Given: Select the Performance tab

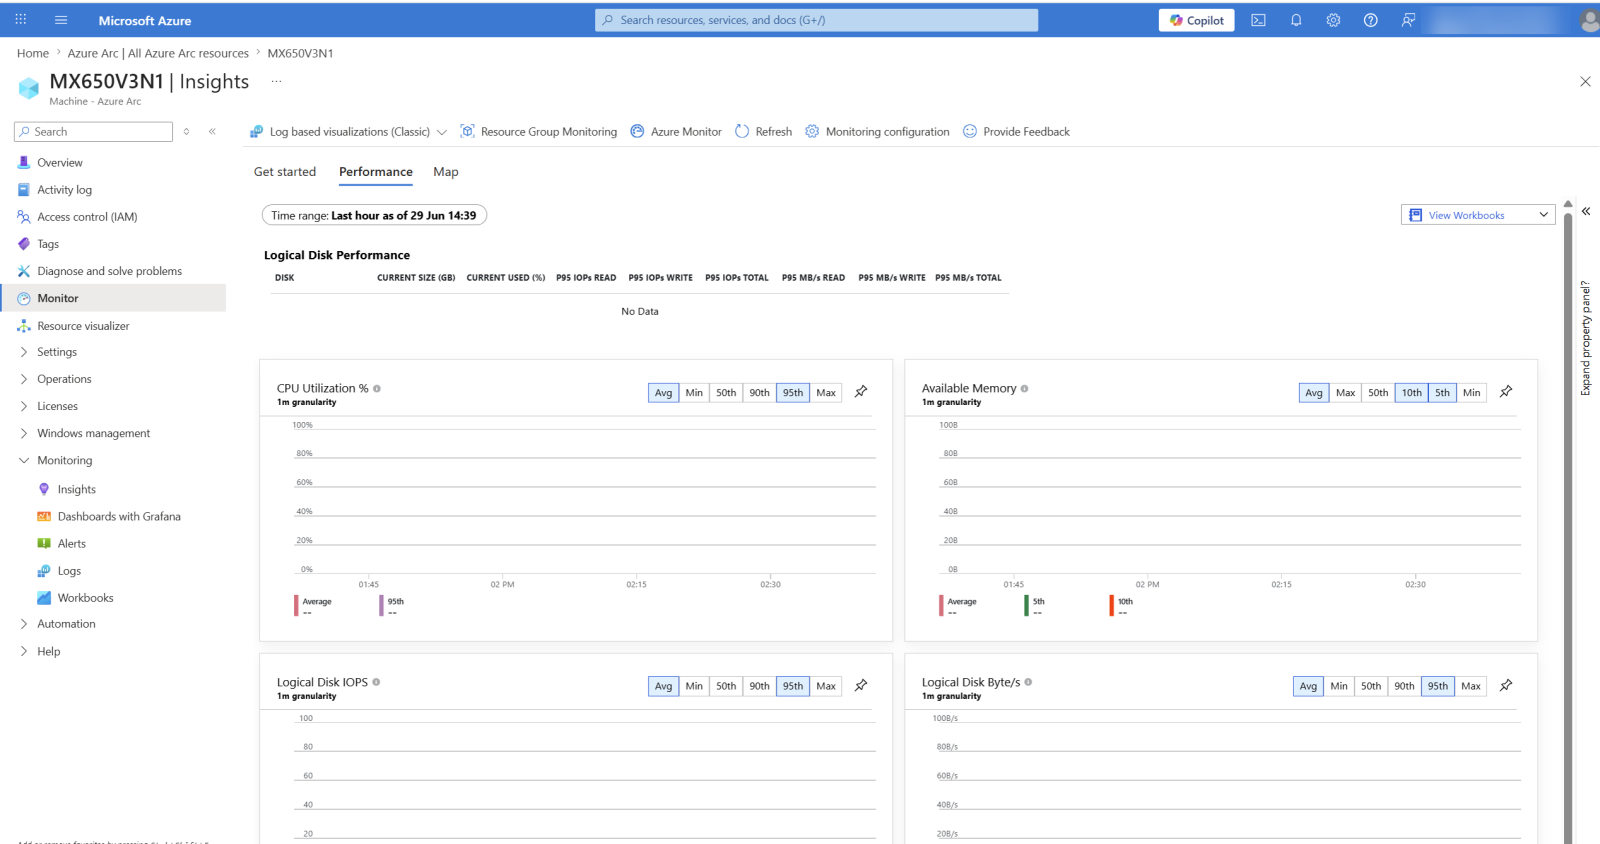Looking at the screenshot, I should click(376, 172).
